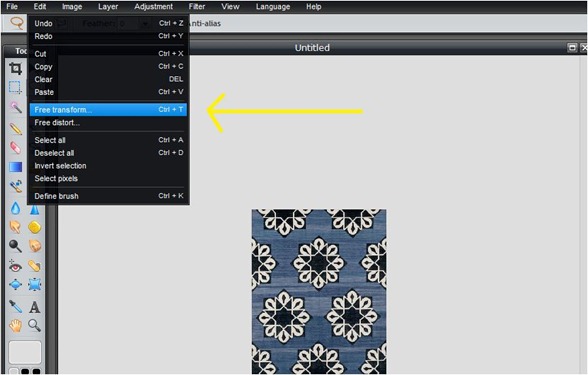Click the Lasso icon in options bar

coord(16,23)
